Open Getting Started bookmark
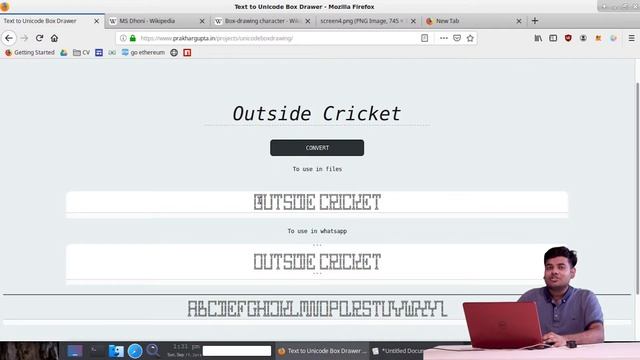 pos(30,53)
